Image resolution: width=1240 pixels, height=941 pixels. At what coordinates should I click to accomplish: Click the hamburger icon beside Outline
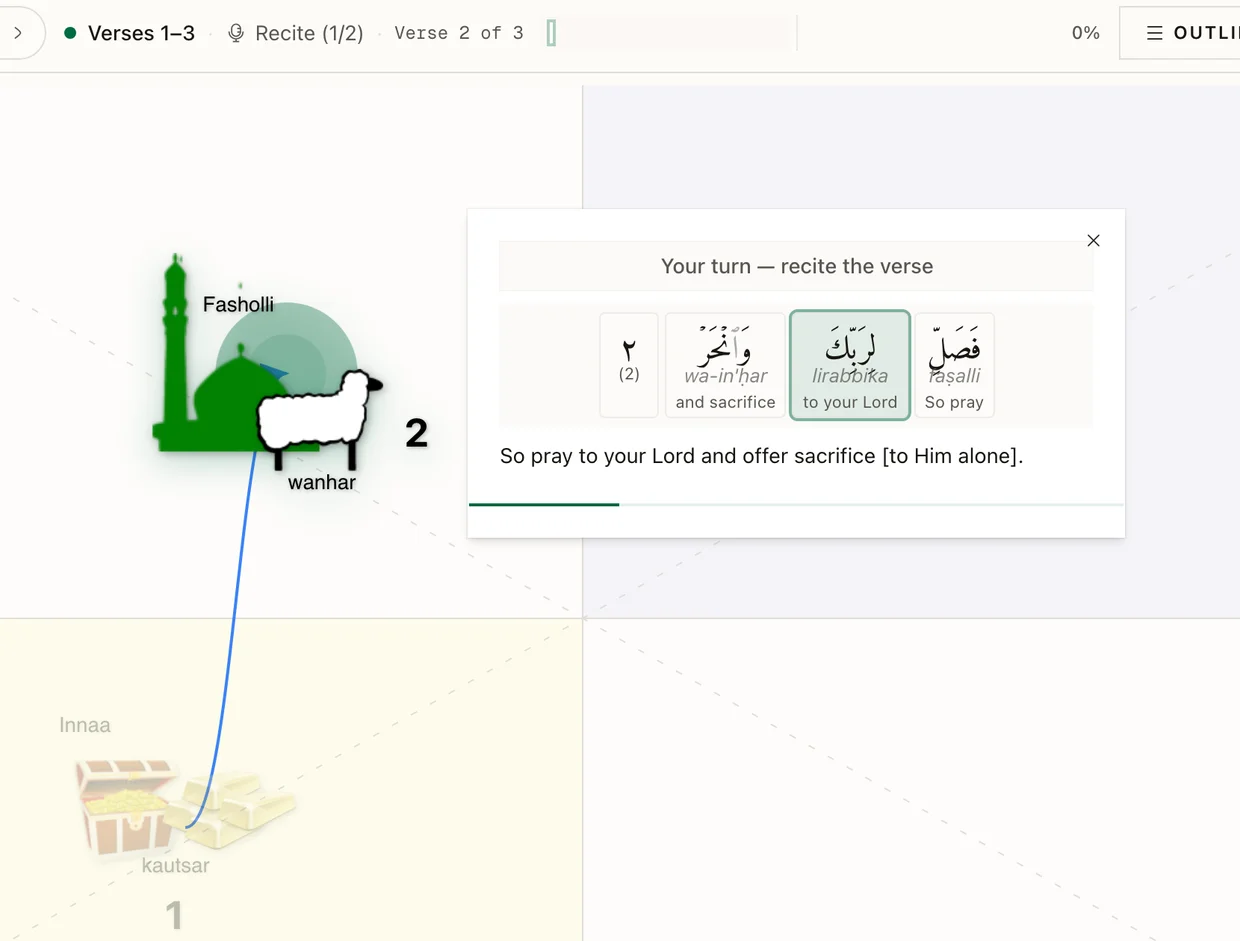pyautogui.click(x=1154, y=33)
